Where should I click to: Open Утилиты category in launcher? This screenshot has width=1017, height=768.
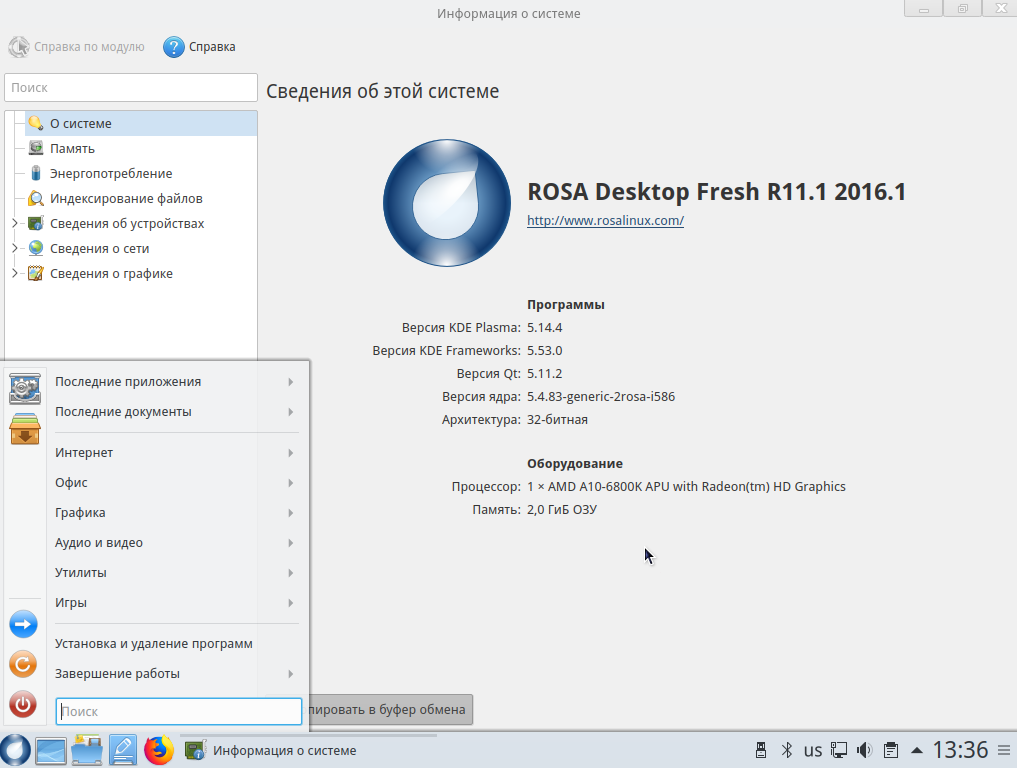coord(175,573)
